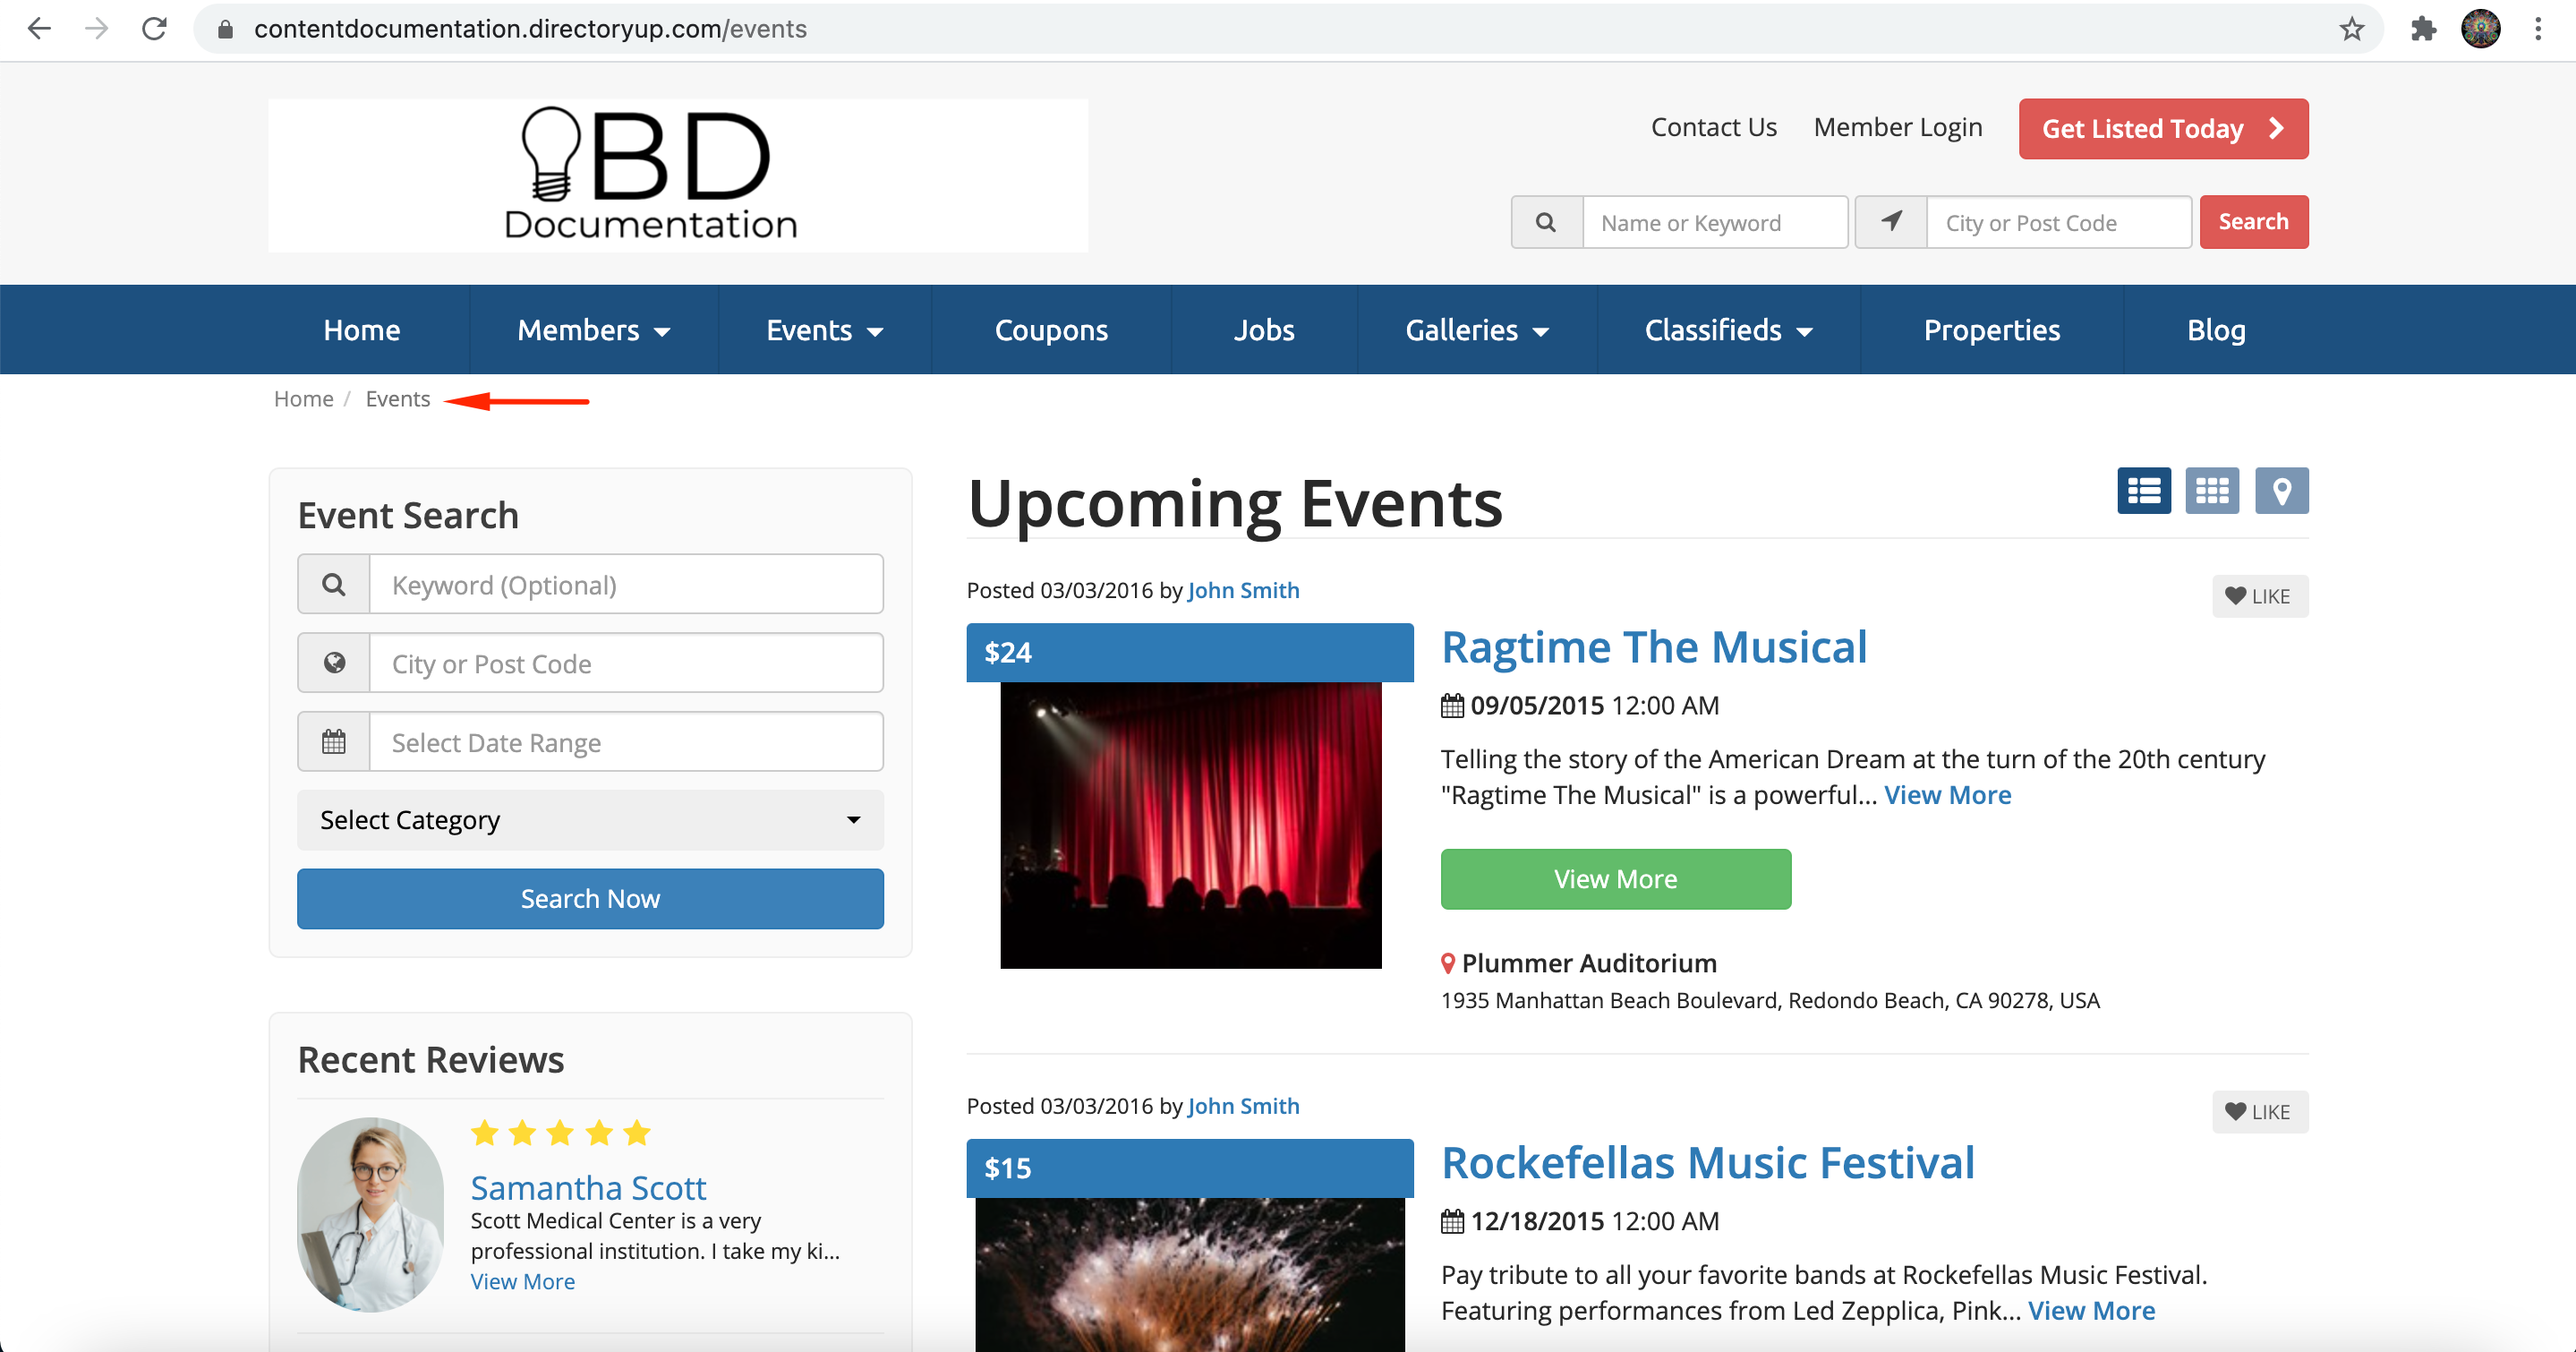Click the Keyword (Optional) search field

625,585
